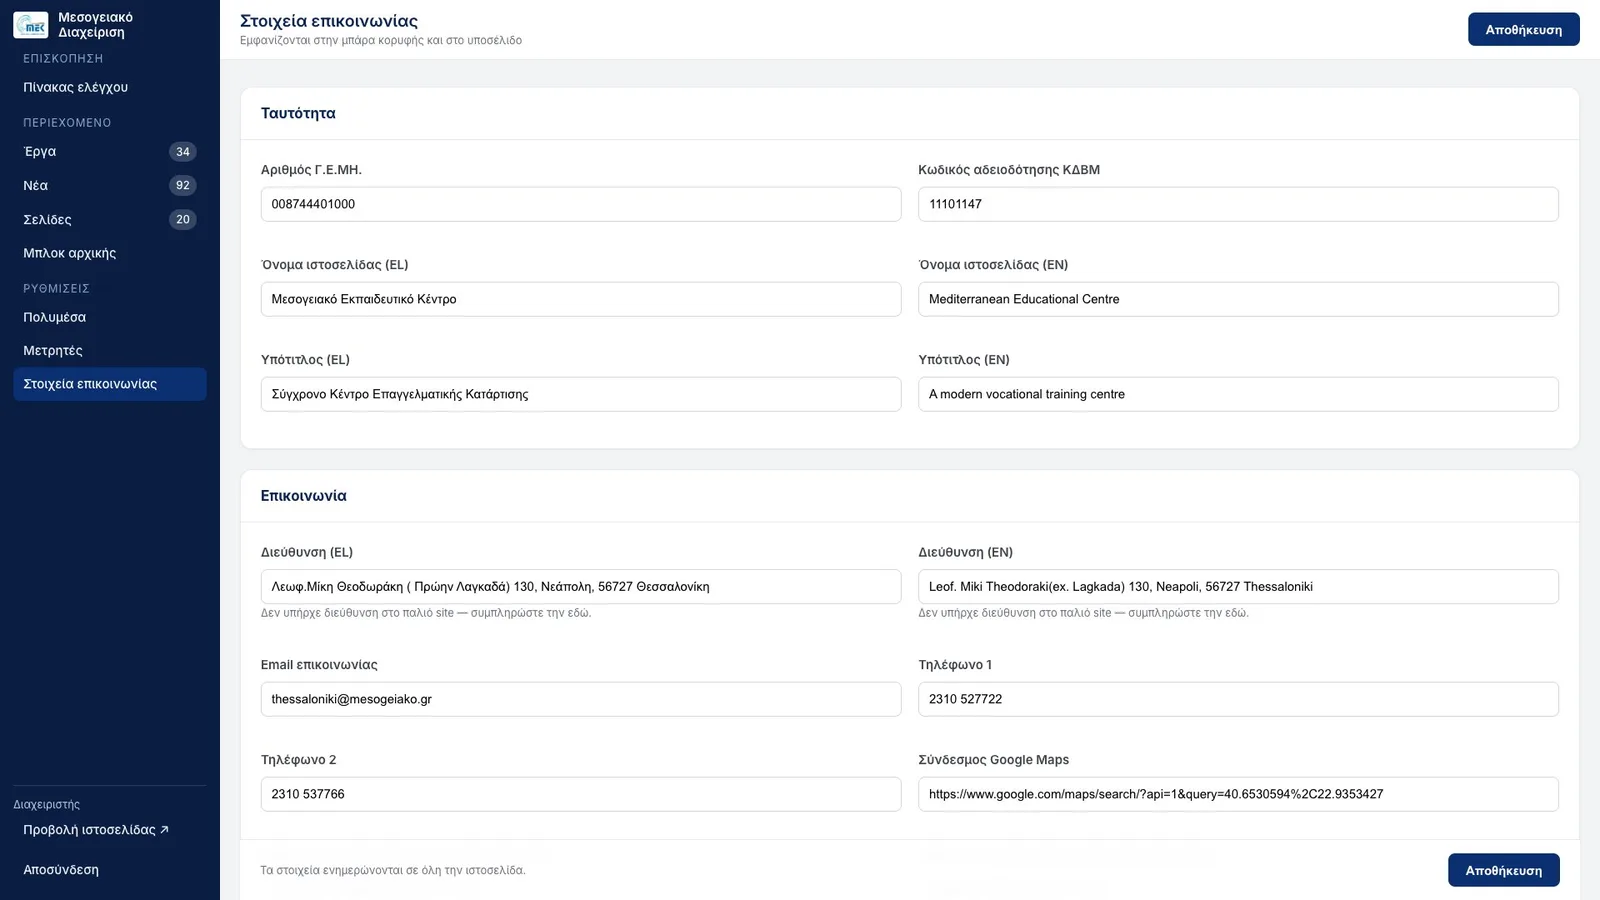This screenshot has width=1600, height=900.
Task: Click the Τηλέφωνο 2 input
Action: click(x=581, y=794)
